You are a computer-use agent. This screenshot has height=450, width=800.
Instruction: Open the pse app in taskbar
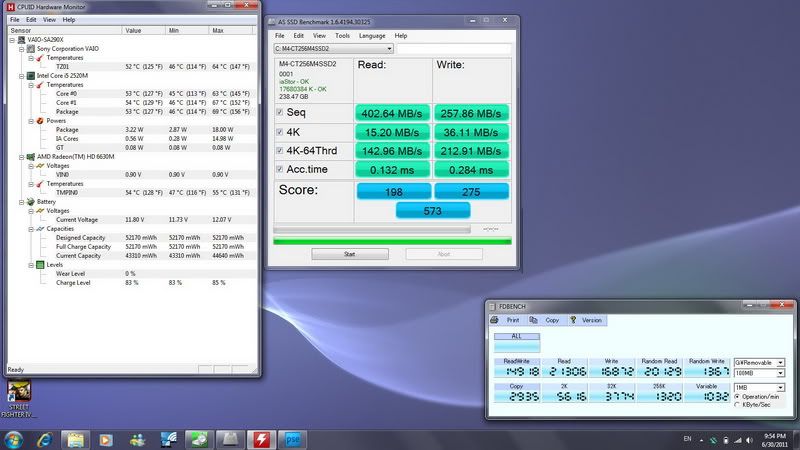coord(292,438)
